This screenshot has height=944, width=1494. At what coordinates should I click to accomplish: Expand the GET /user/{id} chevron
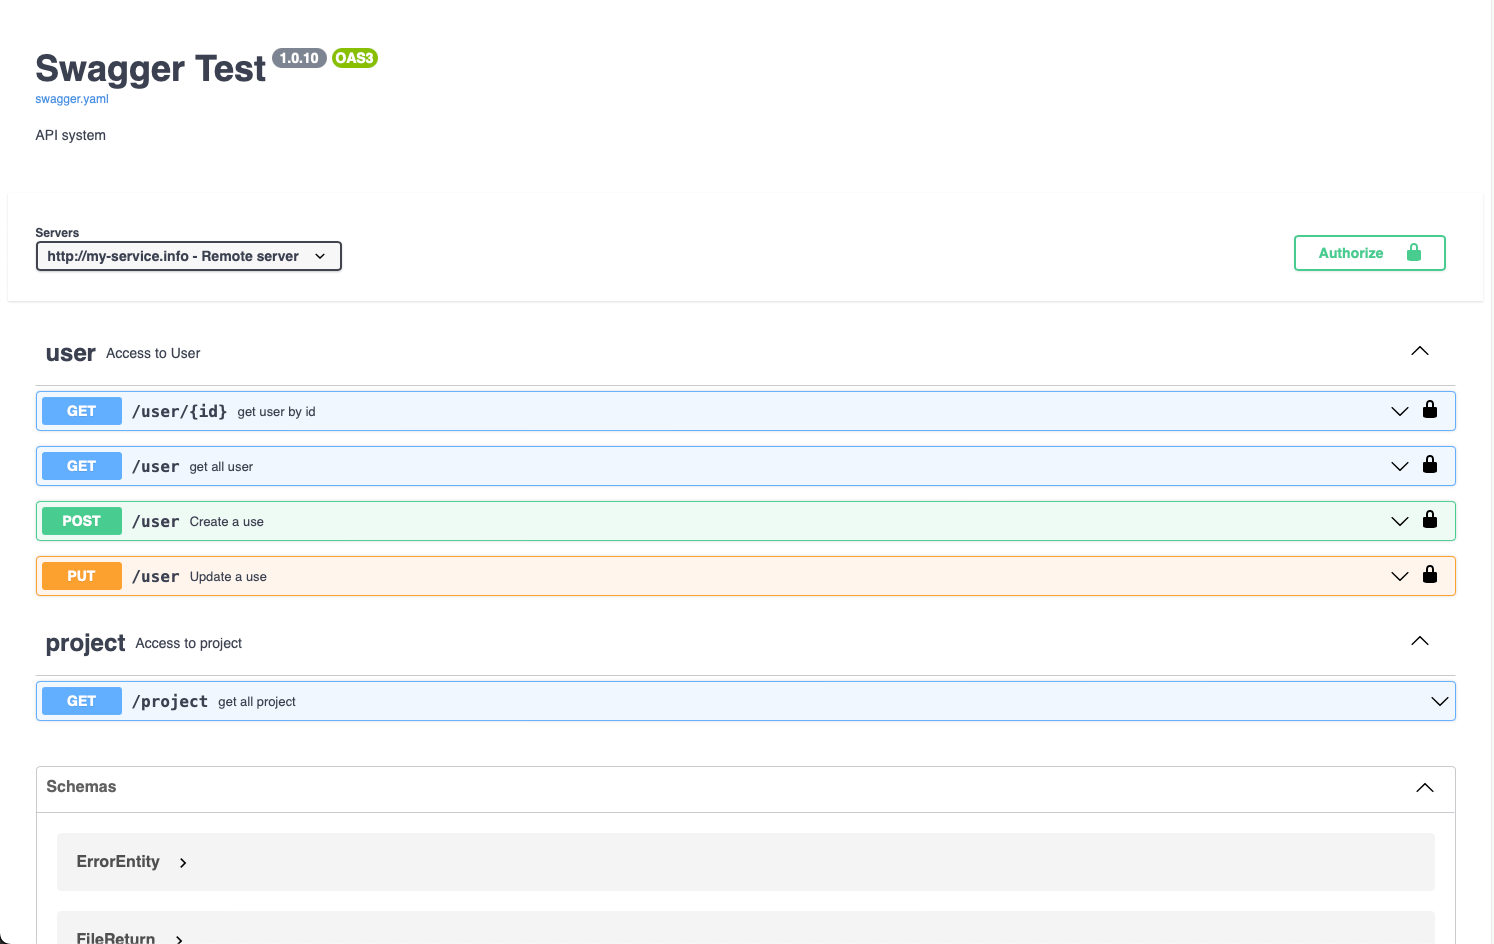point(1400,411)
